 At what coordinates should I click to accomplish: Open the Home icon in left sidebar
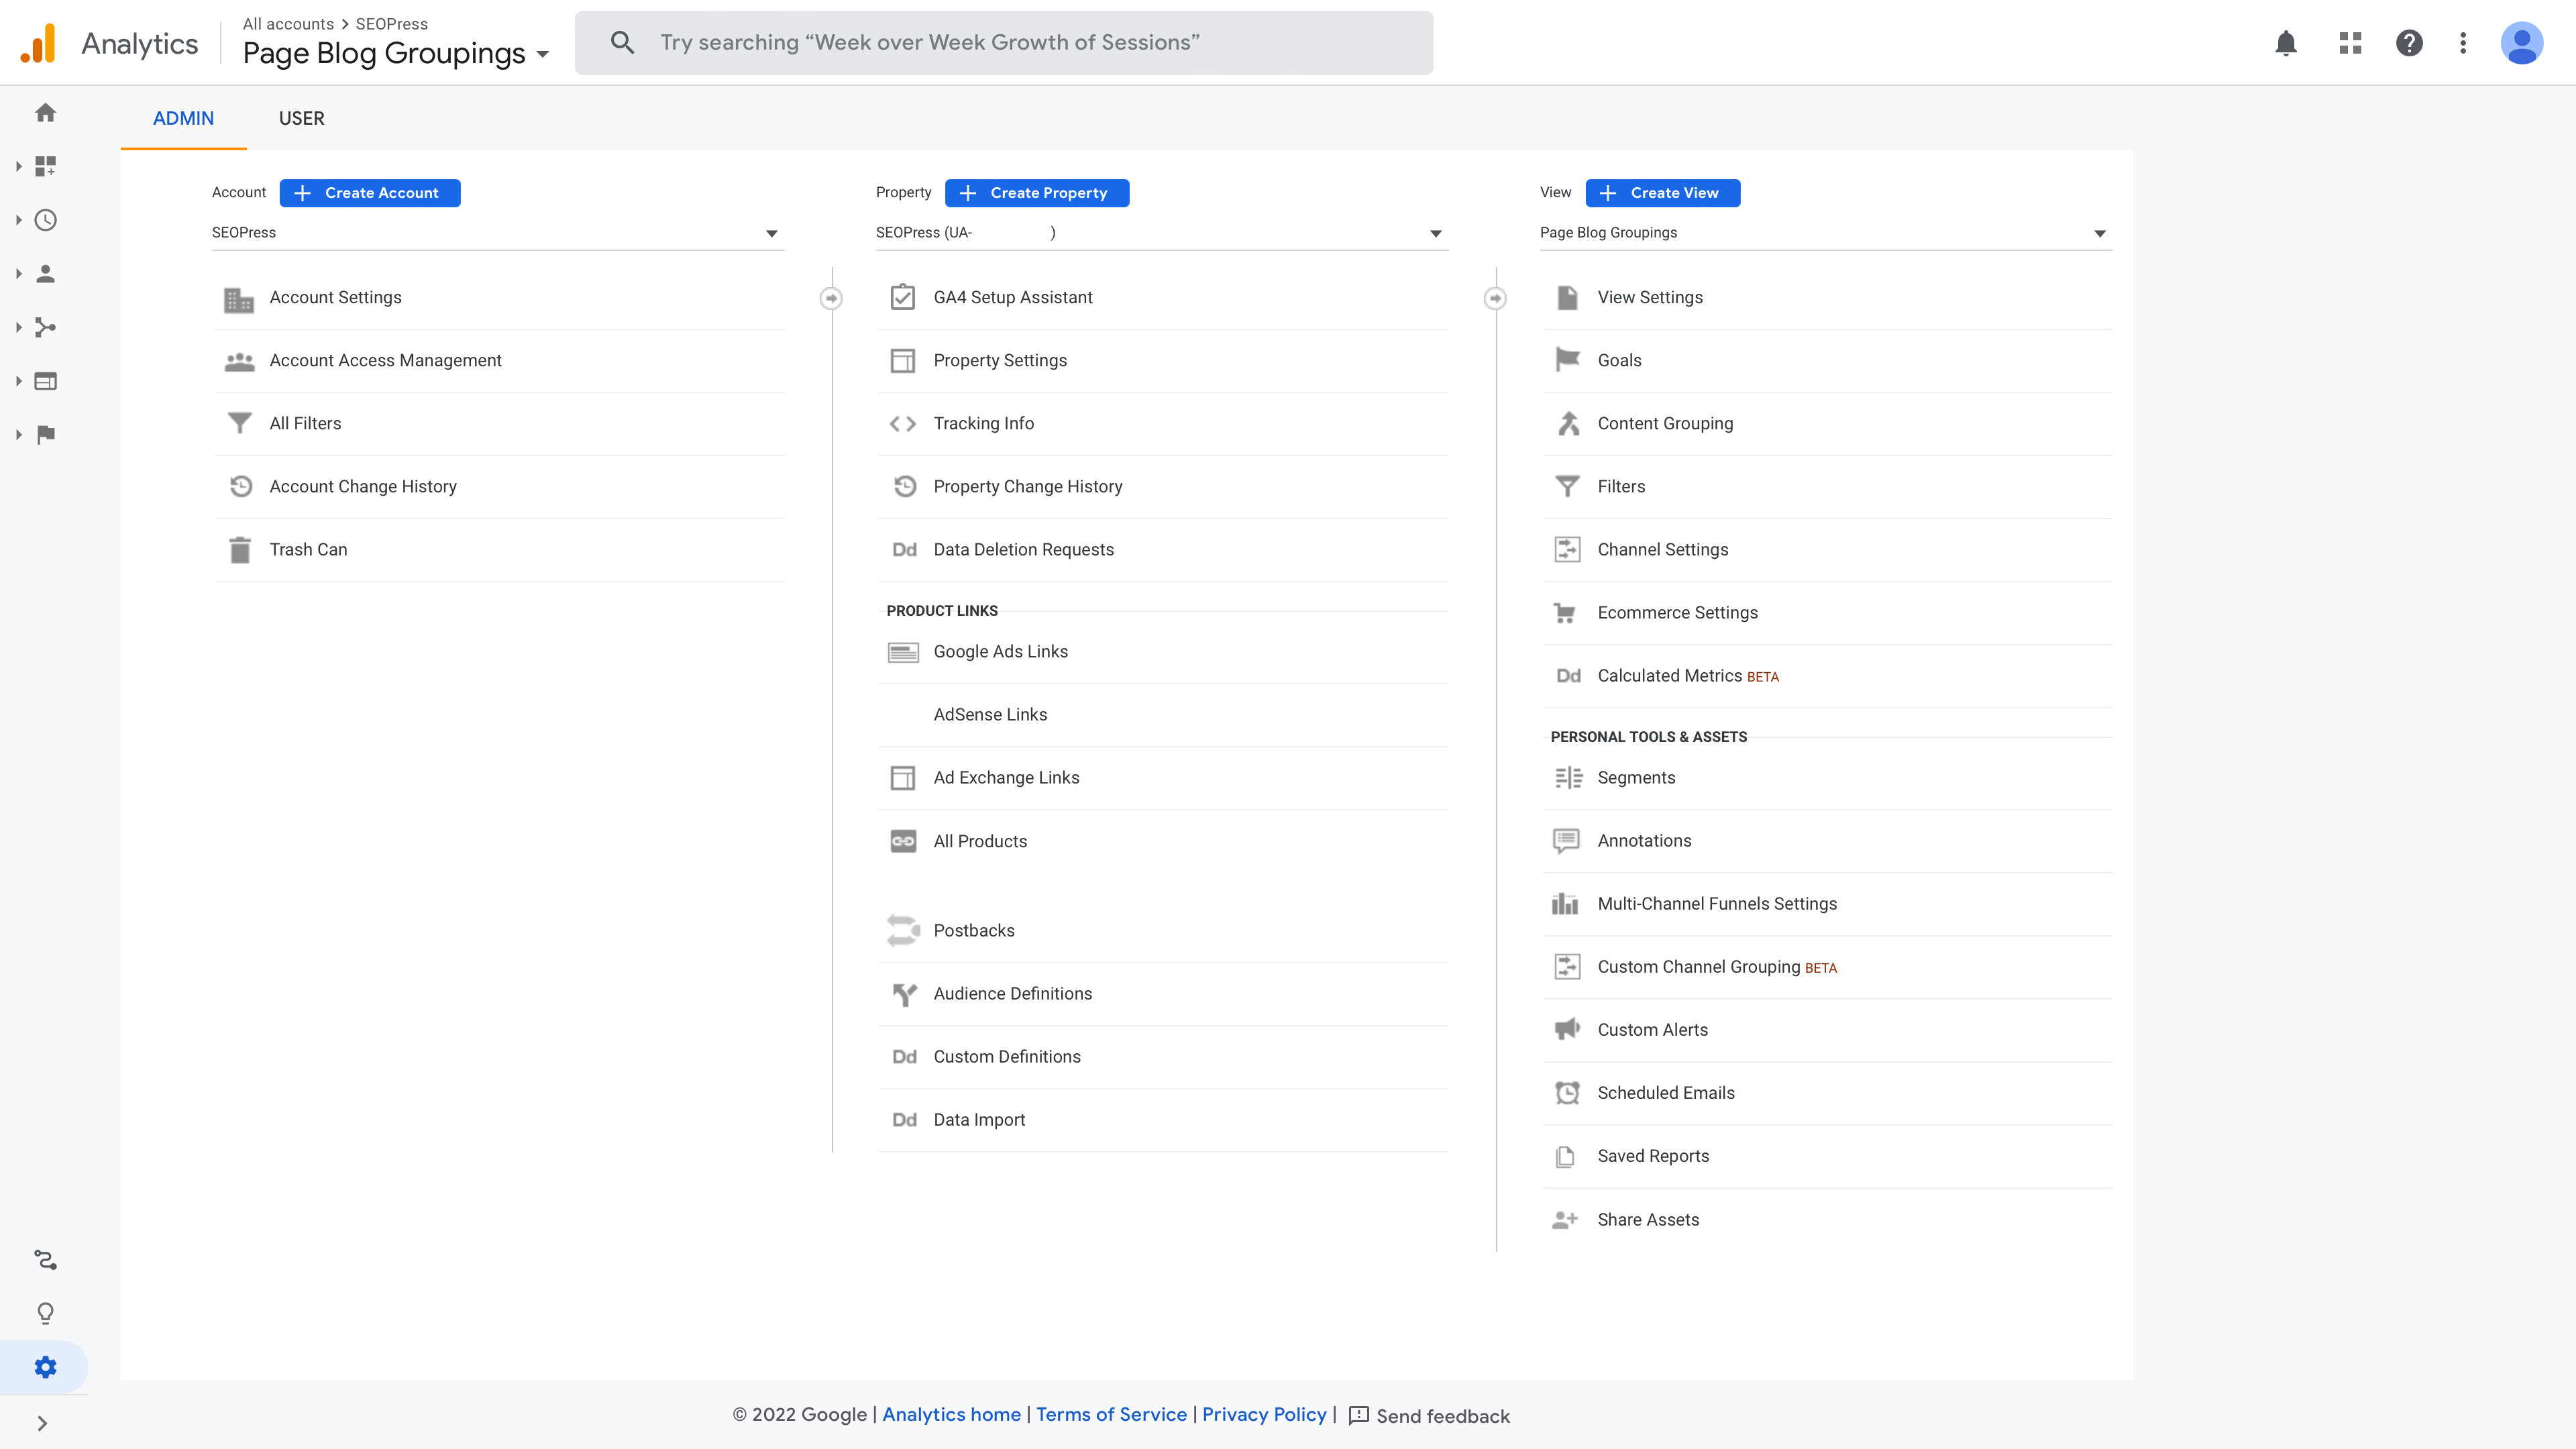click(45, 112)
